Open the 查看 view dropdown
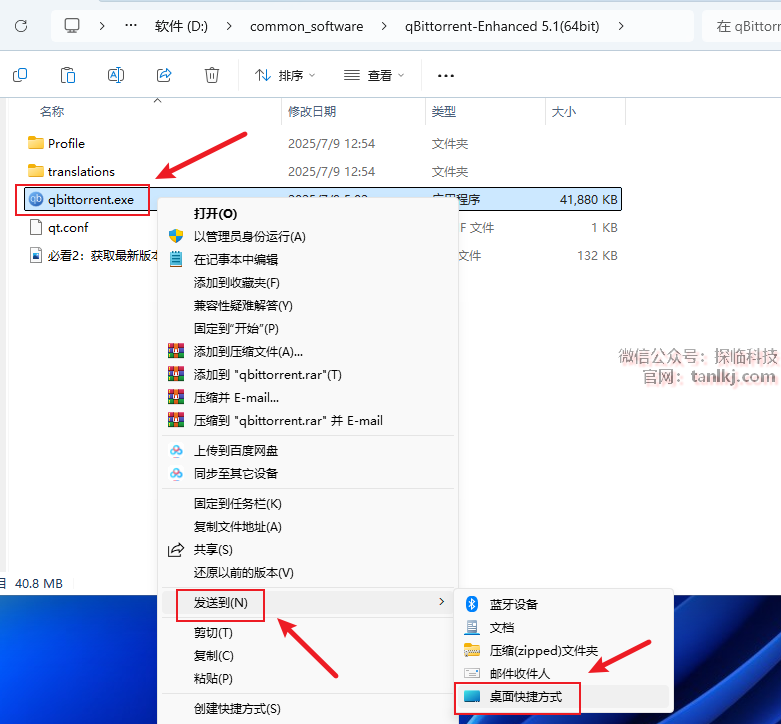Image resolution: width=781 pixels, height=724 pixels. point(374,76)
